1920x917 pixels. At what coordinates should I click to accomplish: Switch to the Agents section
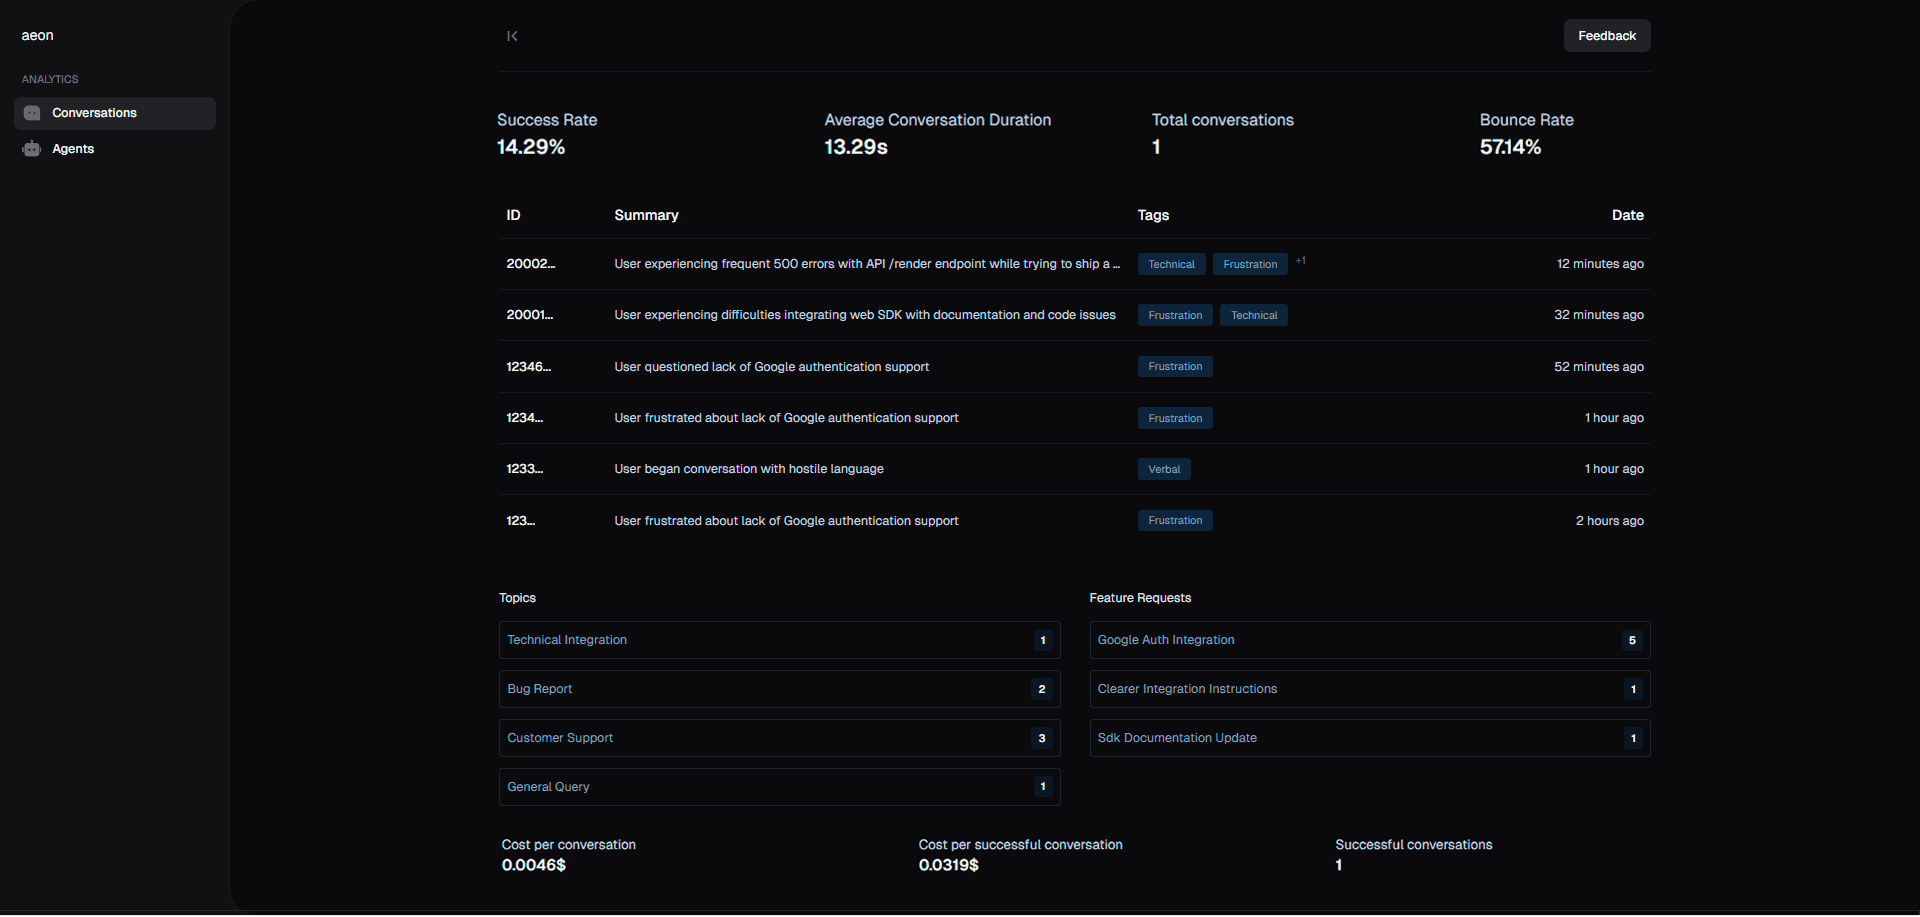[73, 148]
